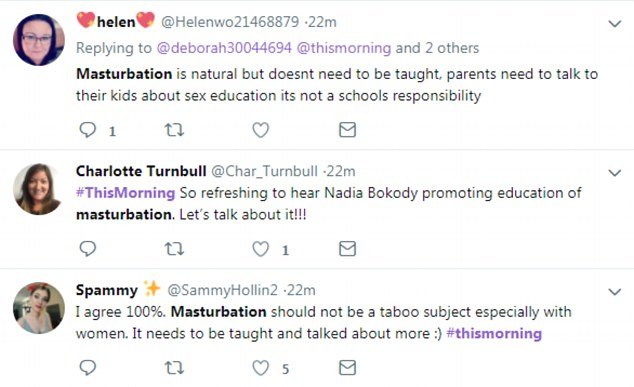
Task: Open the #ThisMorning hashtag in Charlotte's tweet
Action: pyautogui.click(x=125, y=193)
